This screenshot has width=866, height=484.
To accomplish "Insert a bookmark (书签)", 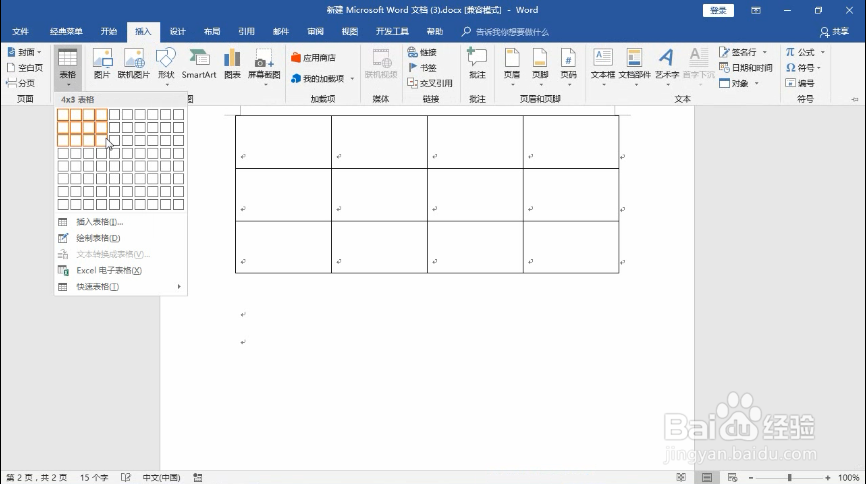I will tap(423, 67).
